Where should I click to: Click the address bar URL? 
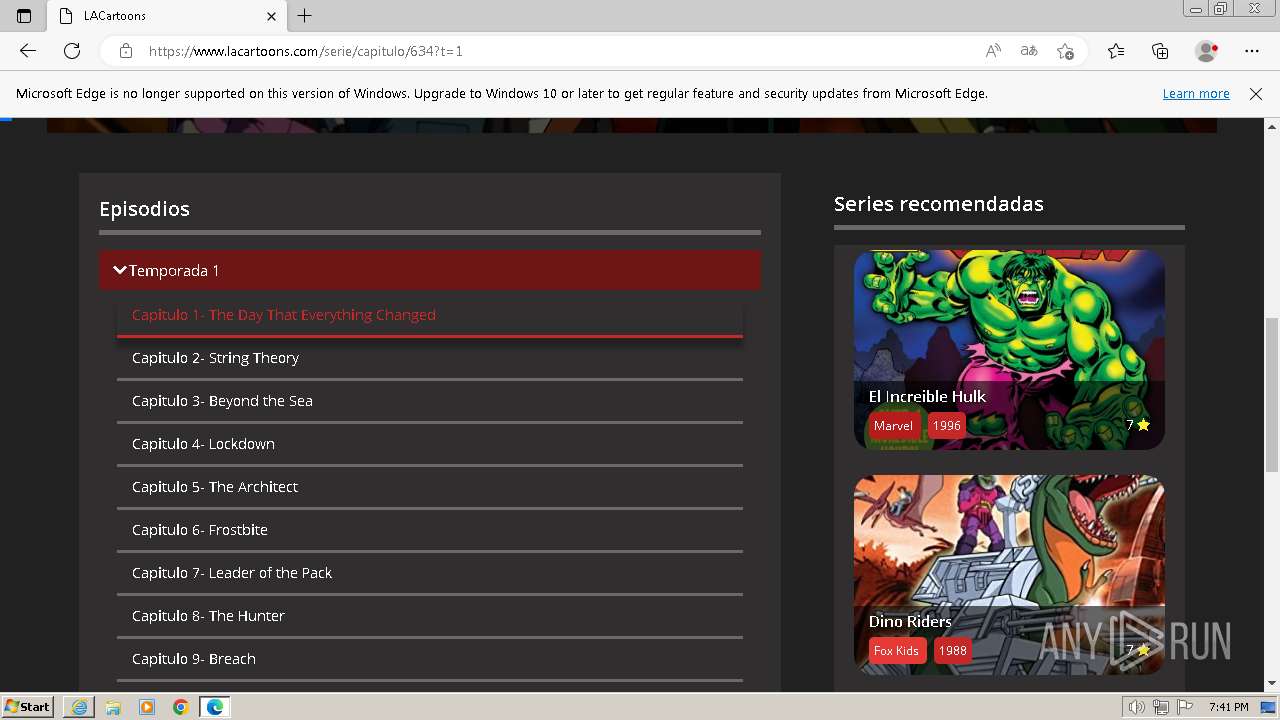pyautogui.click(x=306, y=51)
